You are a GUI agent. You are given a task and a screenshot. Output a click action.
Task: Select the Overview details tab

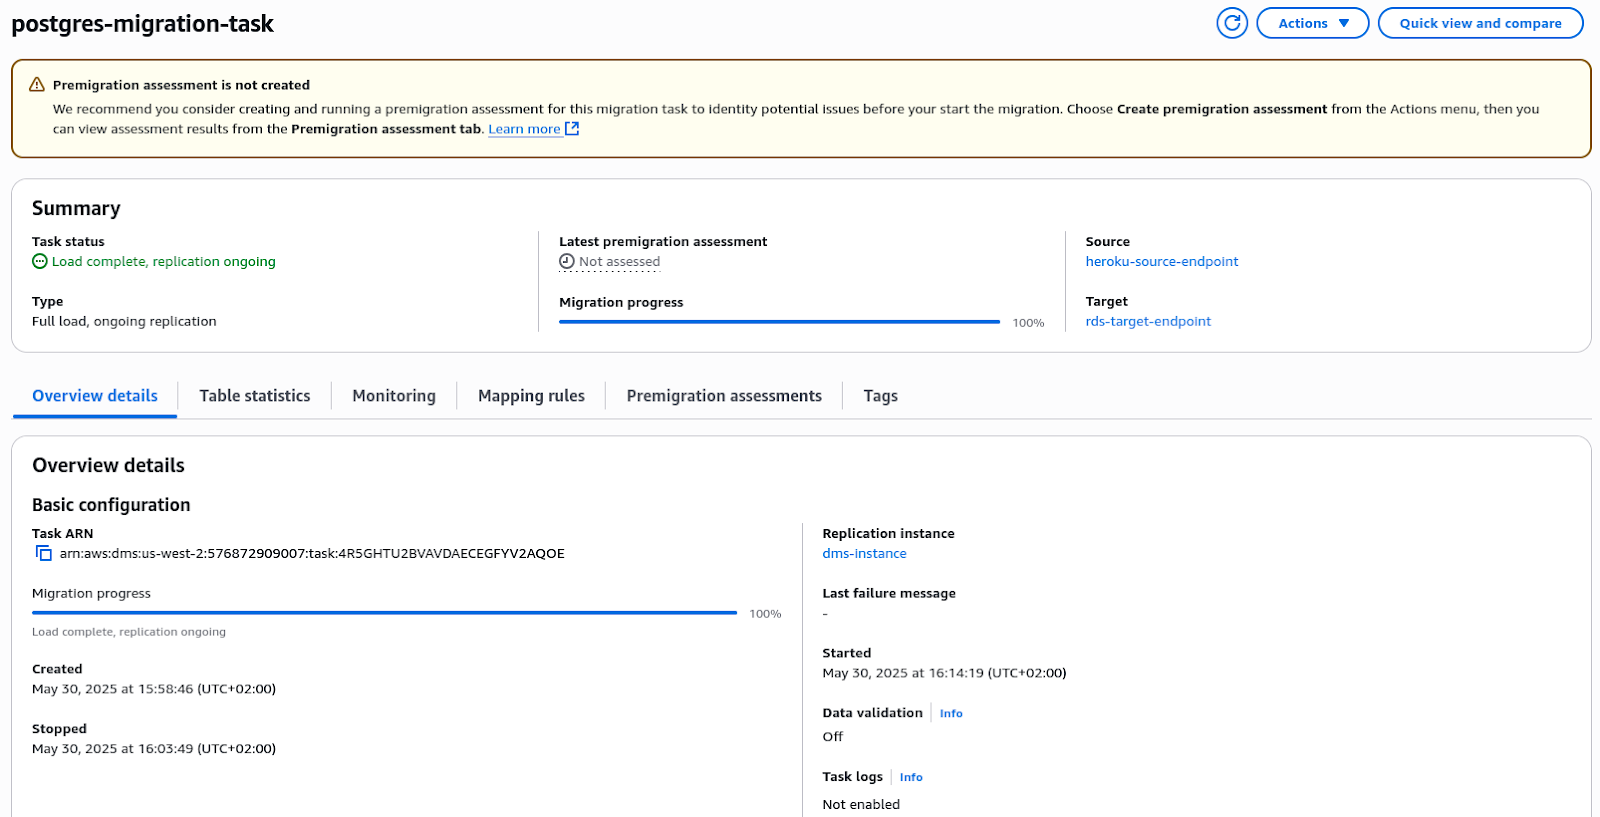95,396
